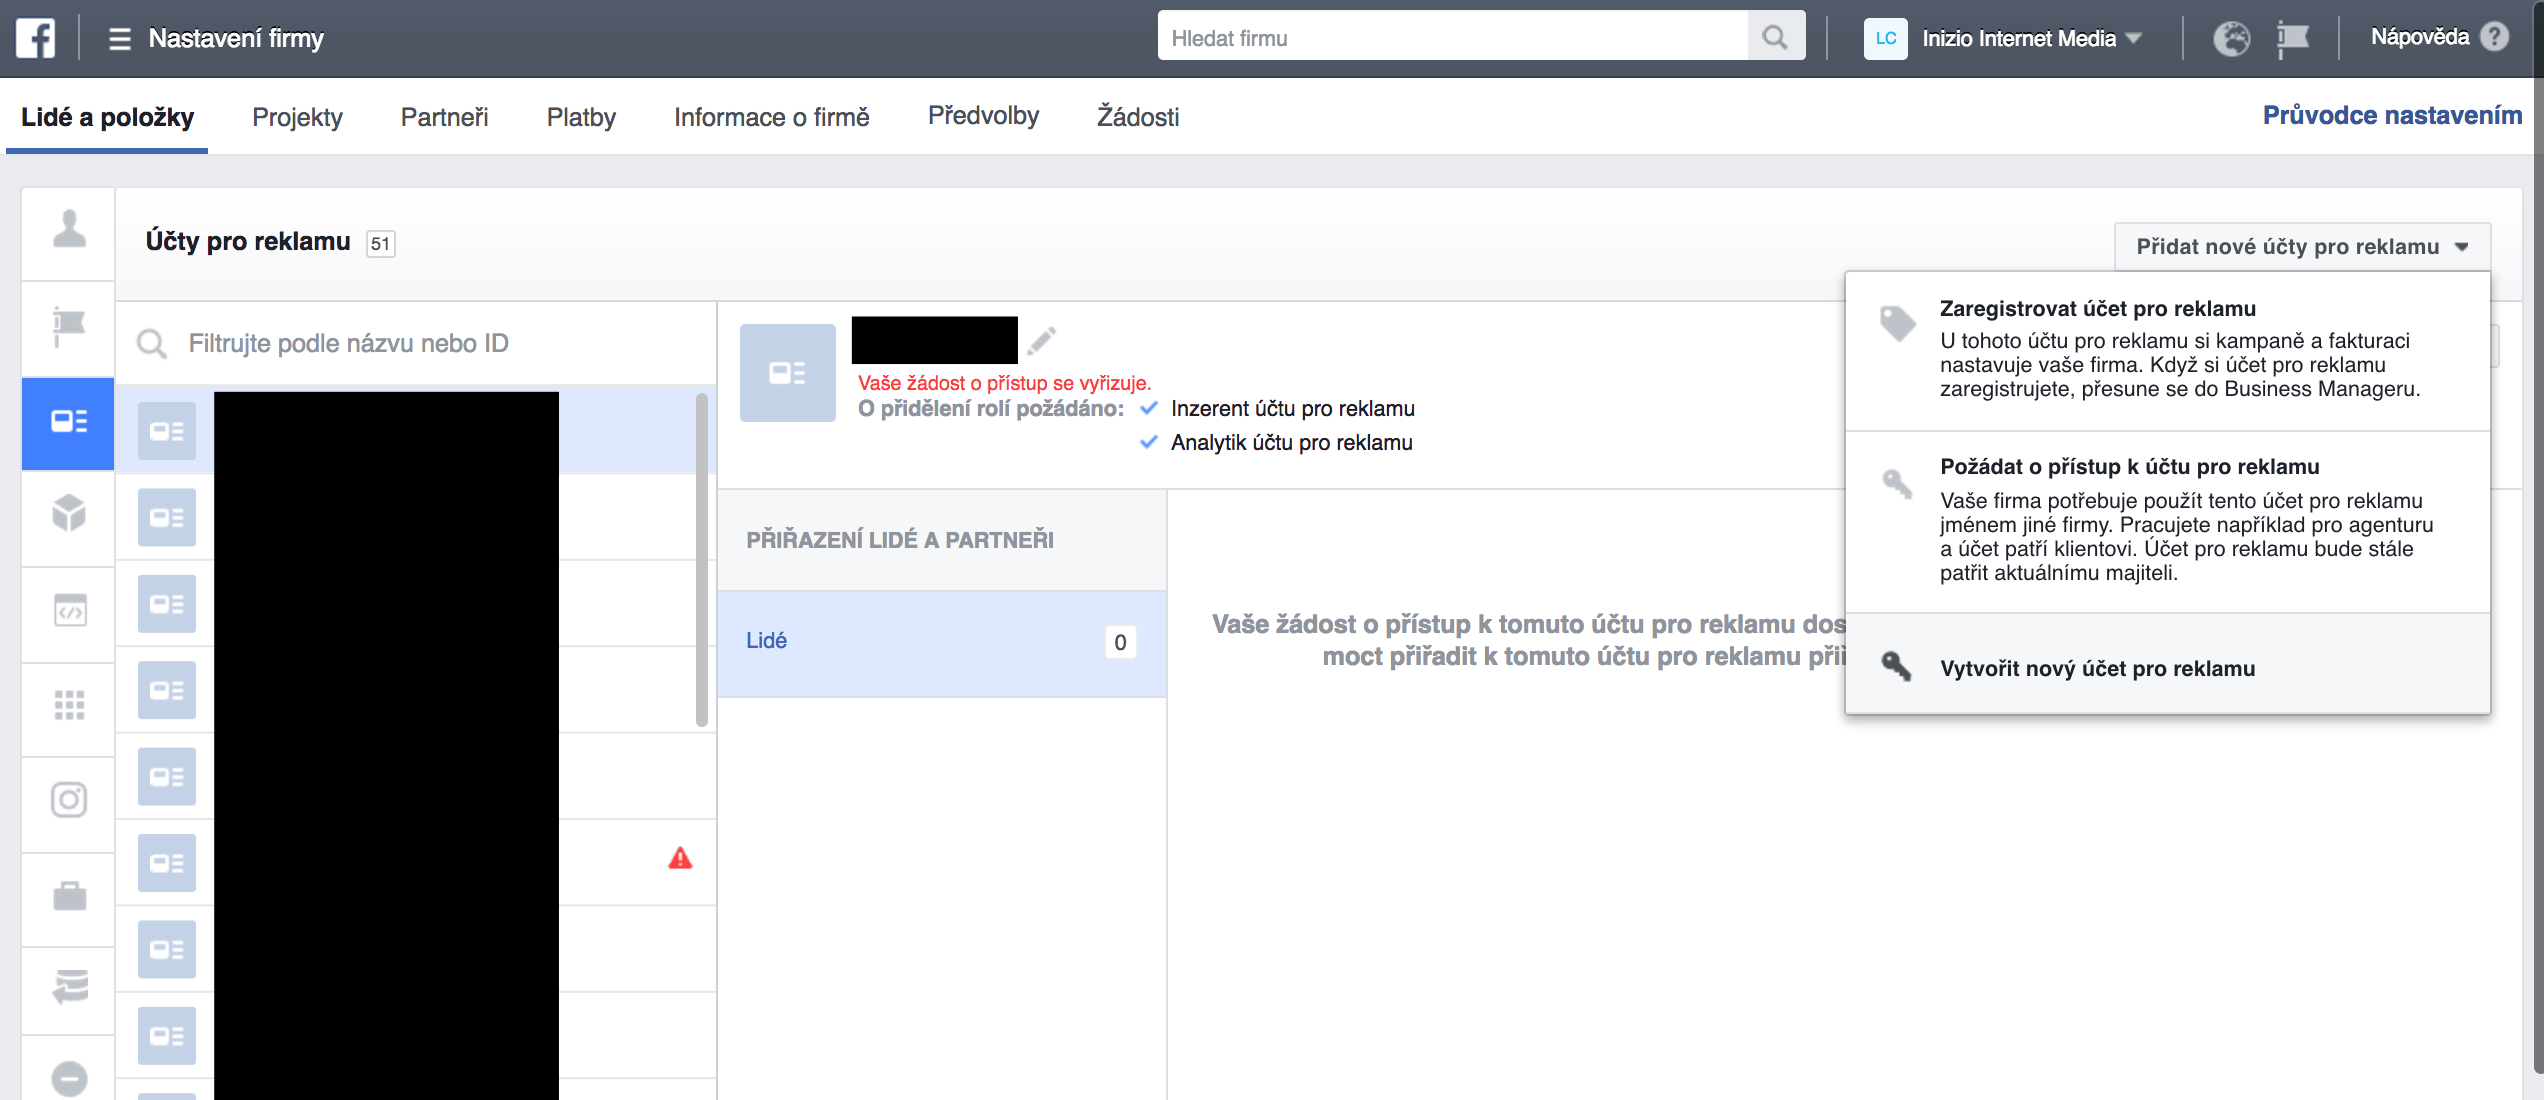Click the tag icon beside Zaregistrovat účet

(x=1897, y=323)
